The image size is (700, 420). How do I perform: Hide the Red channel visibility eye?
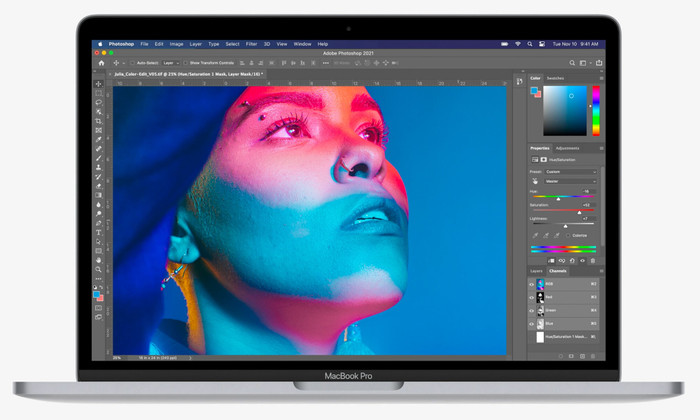[x=532, y=297]
